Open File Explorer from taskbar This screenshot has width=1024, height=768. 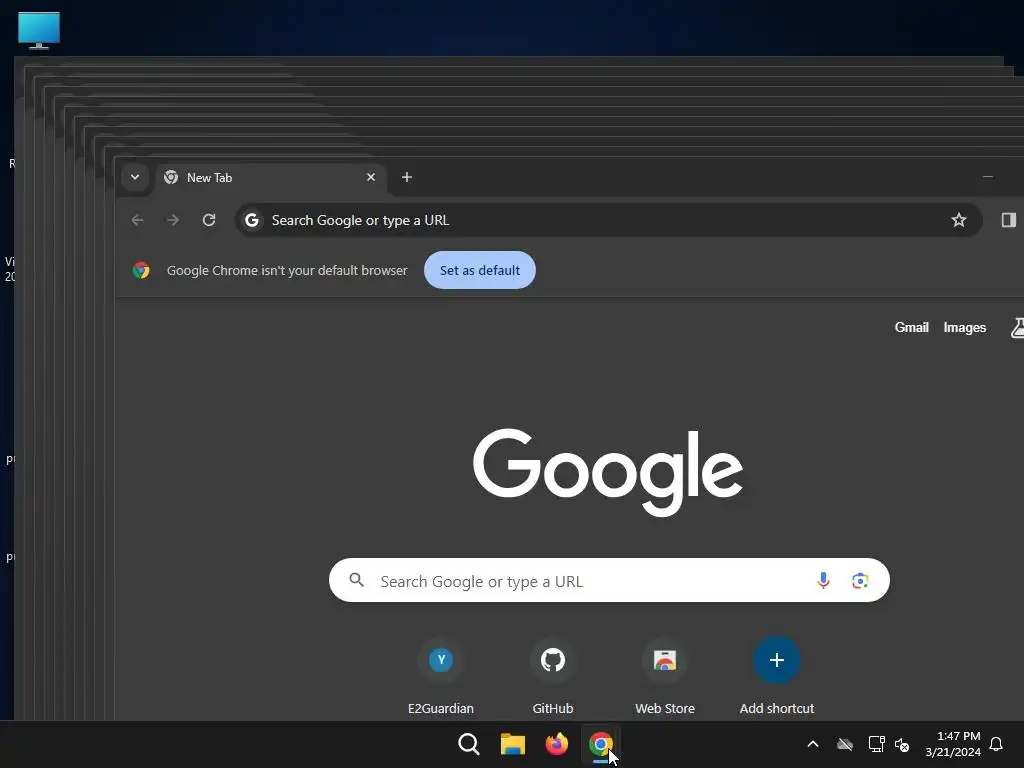click(513, 744)
